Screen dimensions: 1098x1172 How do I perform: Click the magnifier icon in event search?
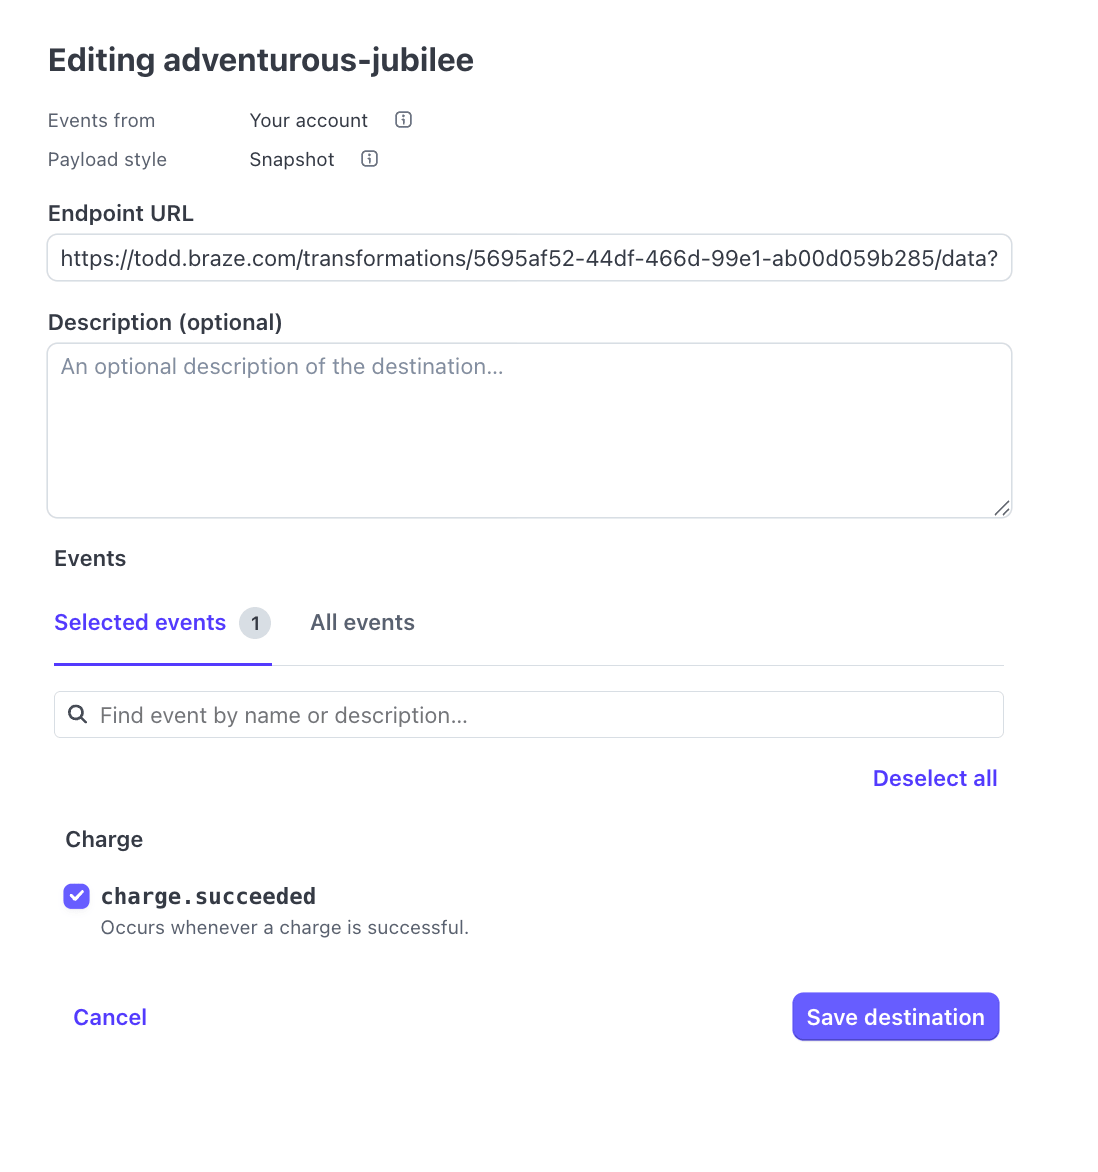point(77,715)
